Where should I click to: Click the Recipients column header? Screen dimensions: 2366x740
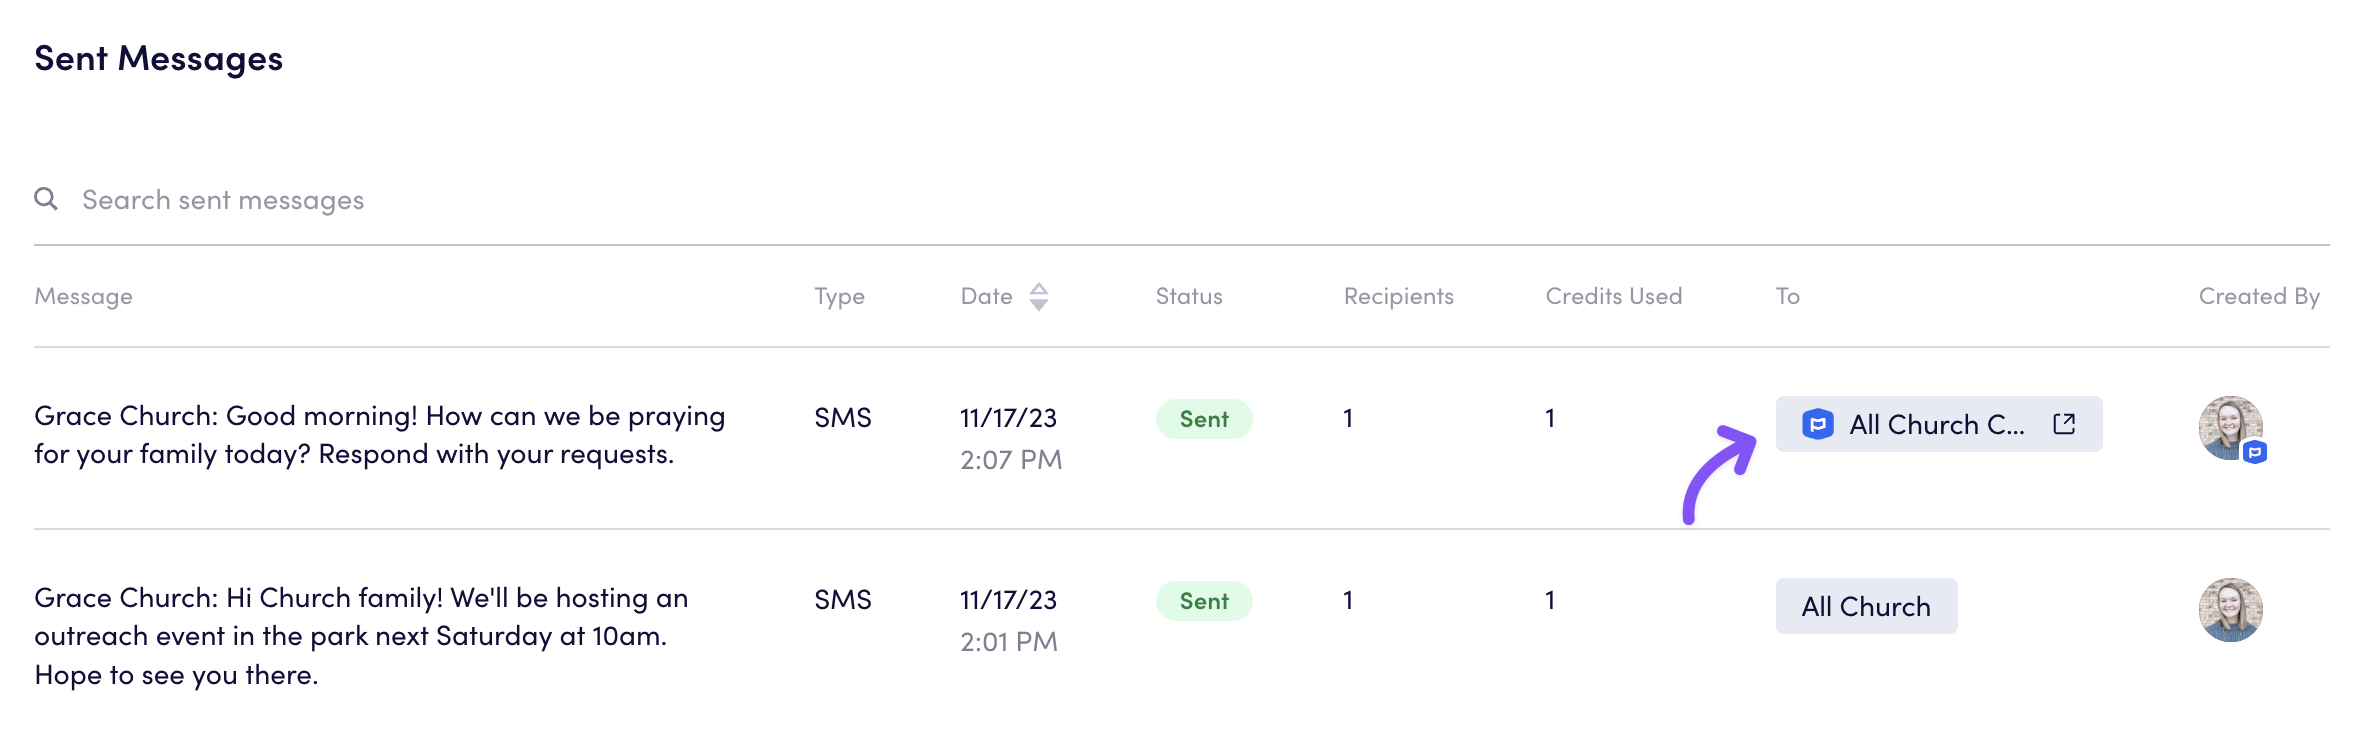point(1398,296)
